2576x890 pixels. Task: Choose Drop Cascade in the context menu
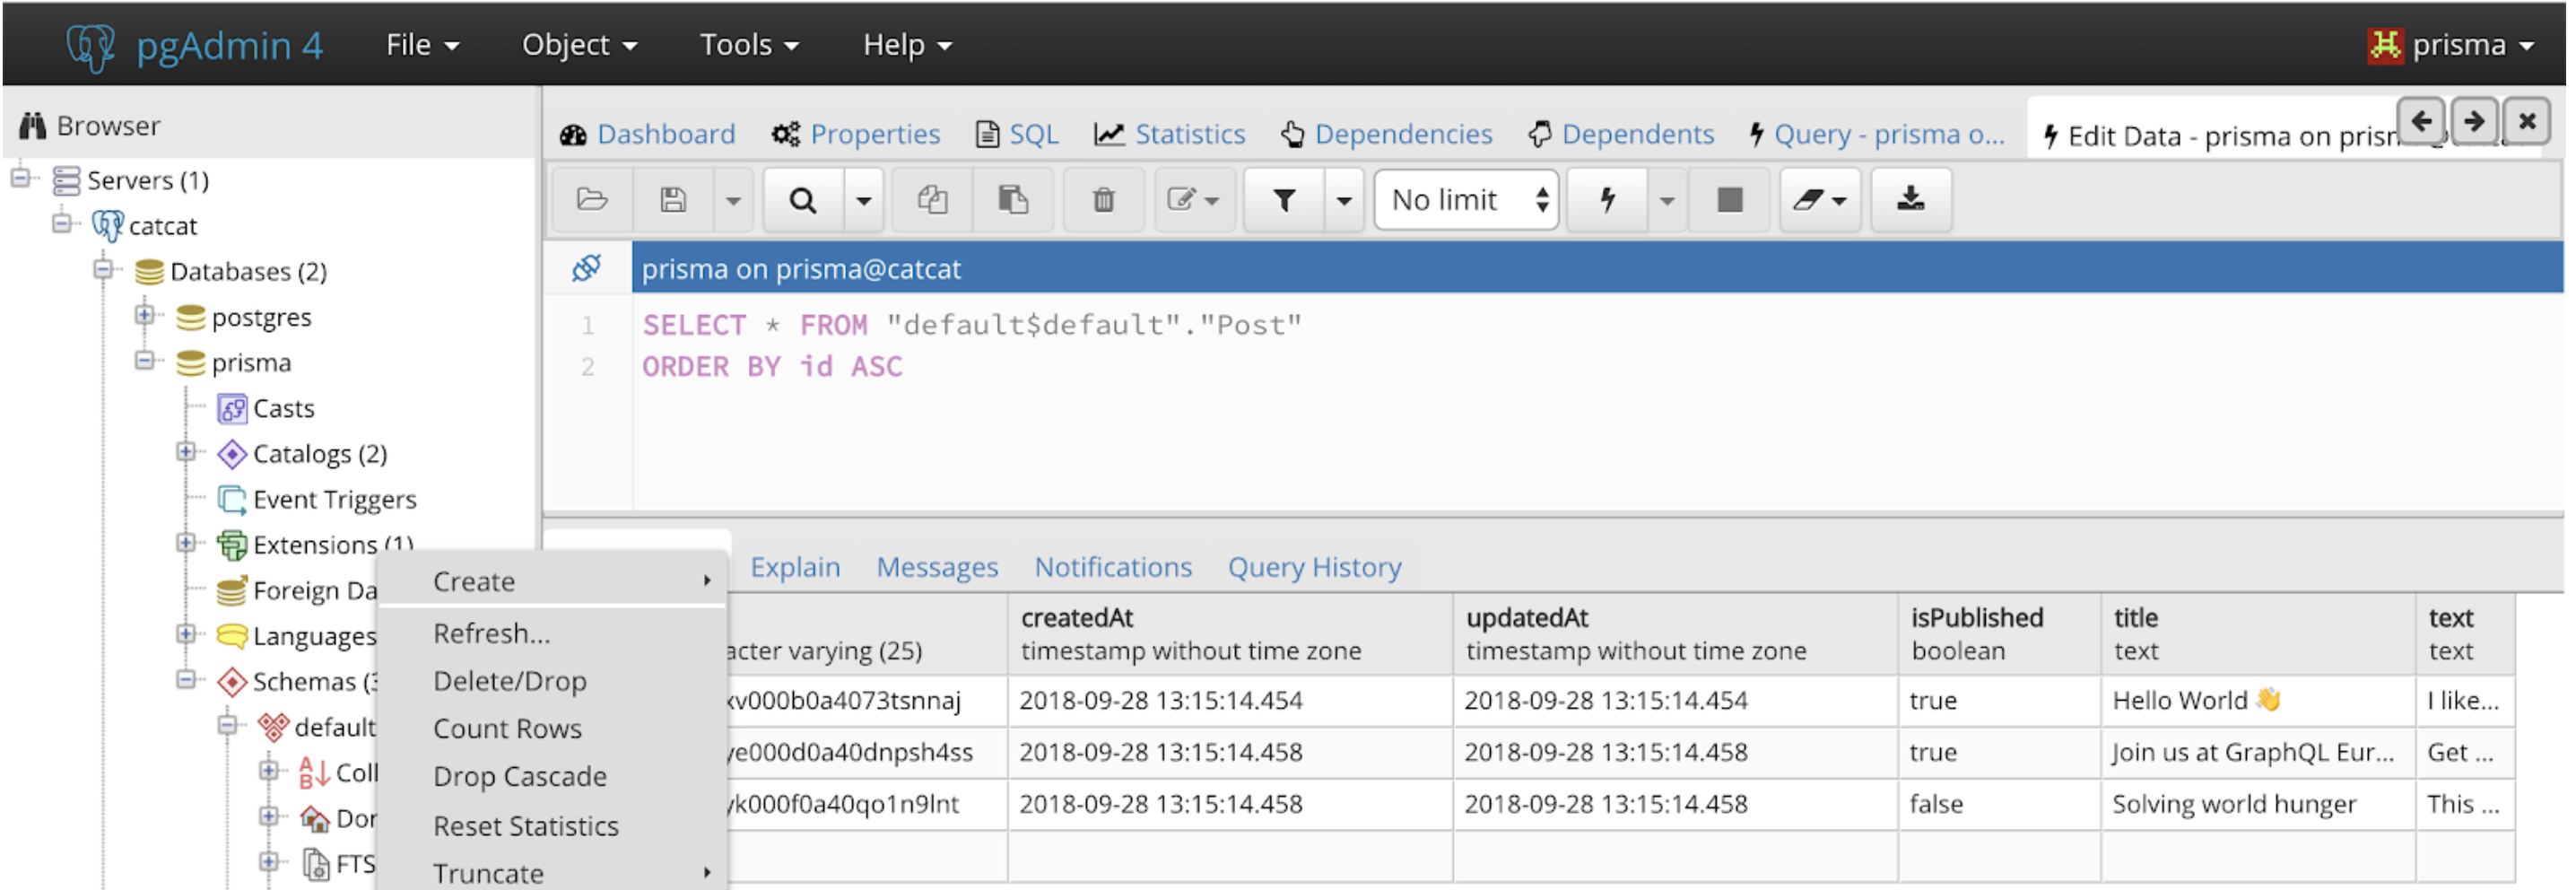(x=553, y=778)
